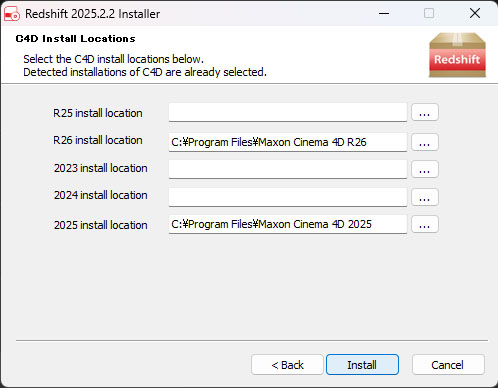The width and height of the screenshot is (498, 388).
Task: Click the 'C4D Install Locations' heading
Action: click(x=76, y=39)
